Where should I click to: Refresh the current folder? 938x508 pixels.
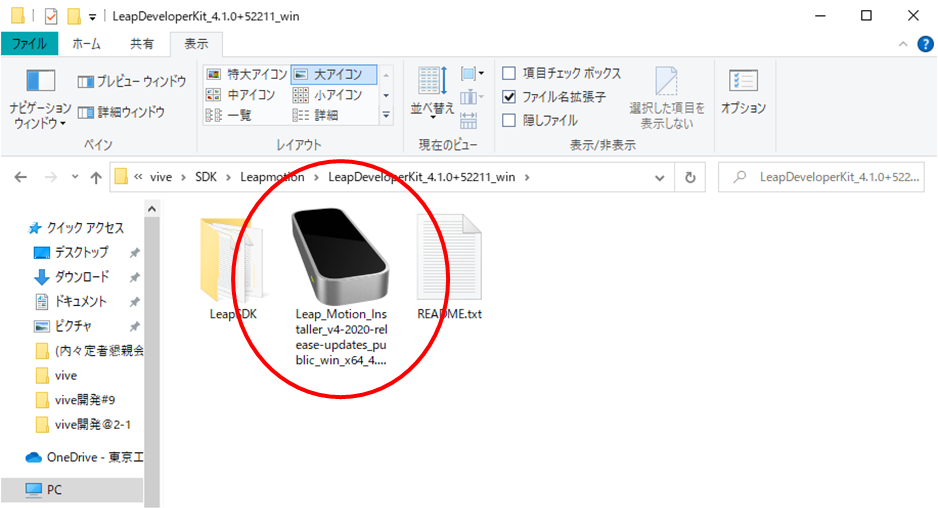click(690, 178)
